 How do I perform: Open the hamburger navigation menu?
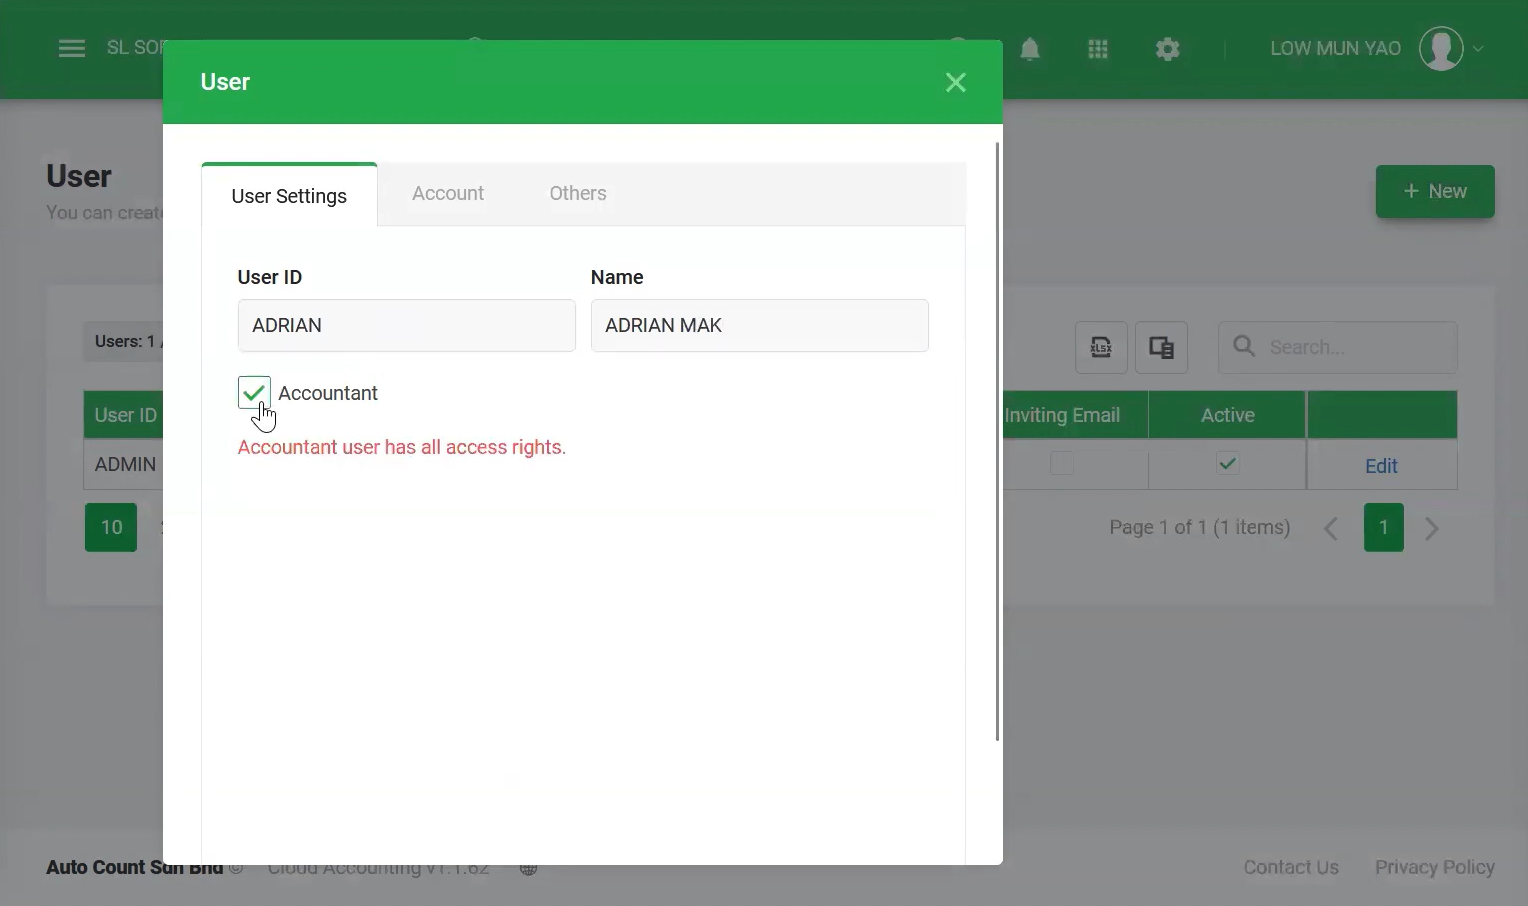pyautogui.click(x=72, y=48)
